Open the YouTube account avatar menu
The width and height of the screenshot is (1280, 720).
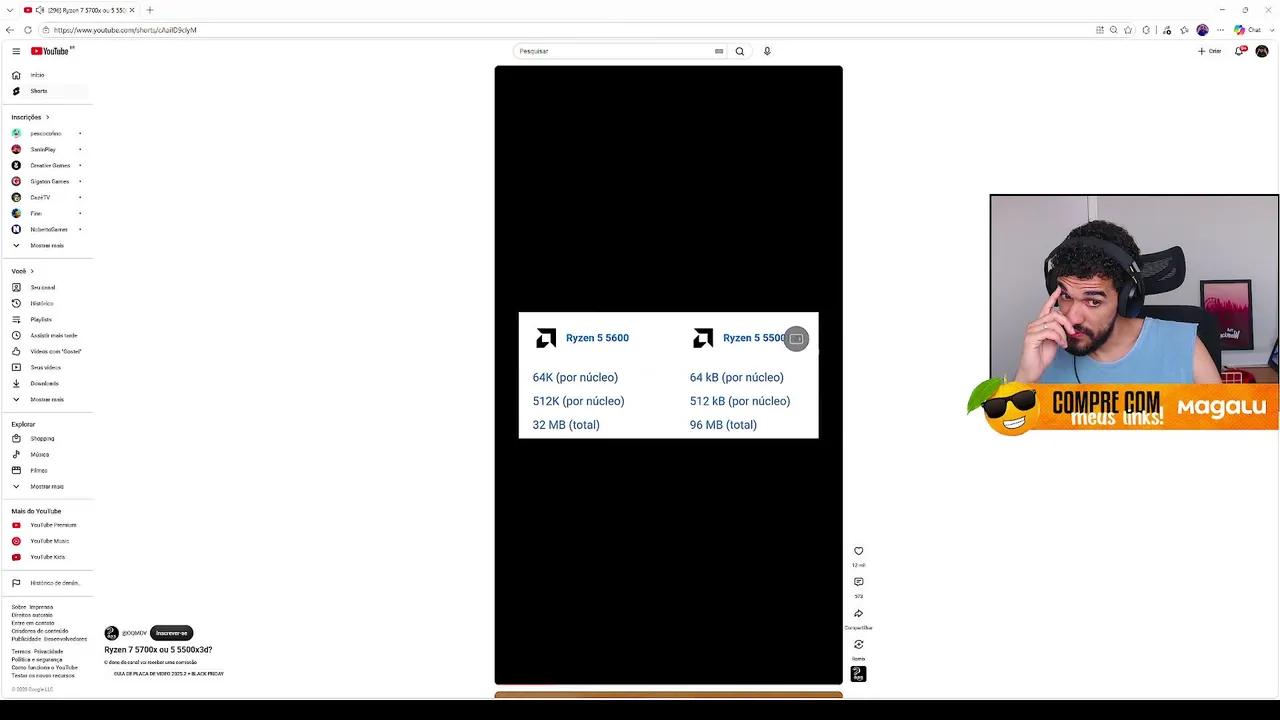point(1262,51)
